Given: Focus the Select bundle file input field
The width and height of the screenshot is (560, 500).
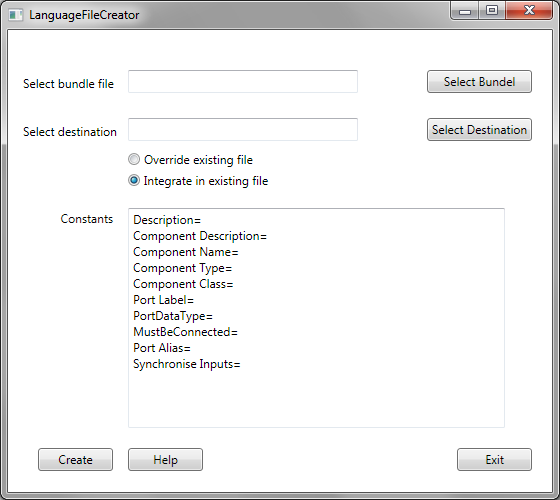Looking at the screenshot, I should (x=243, y=81).
